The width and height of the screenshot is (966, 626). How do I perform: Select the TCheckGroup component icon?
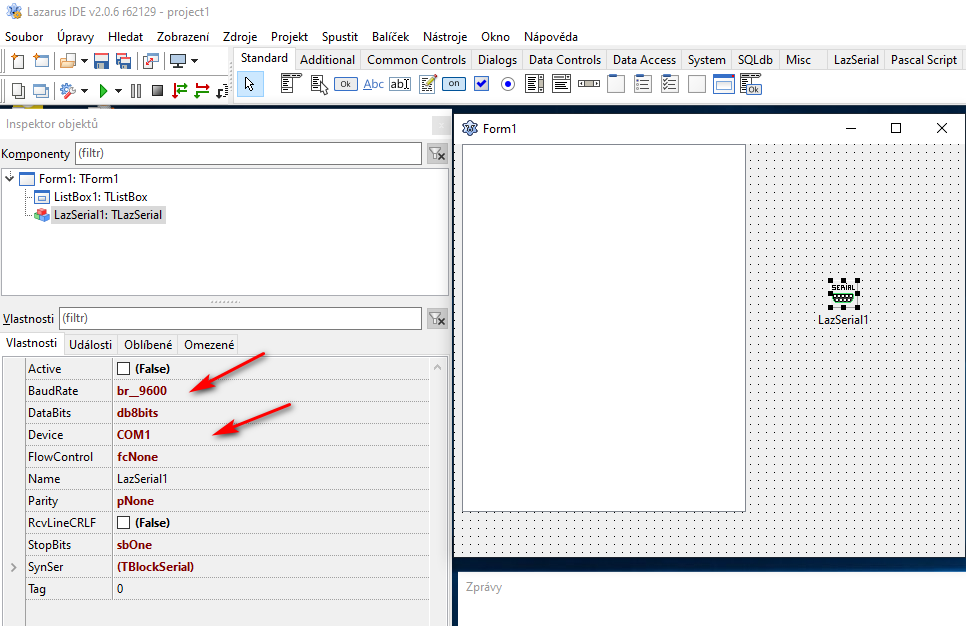670,84
